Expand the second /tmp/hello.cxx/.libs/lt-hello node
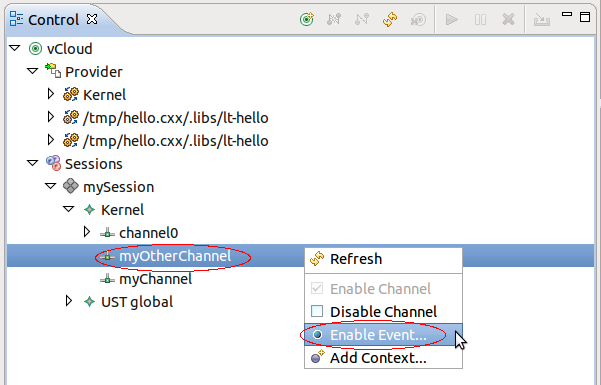601x385 pixels. (x=51, y=140)
